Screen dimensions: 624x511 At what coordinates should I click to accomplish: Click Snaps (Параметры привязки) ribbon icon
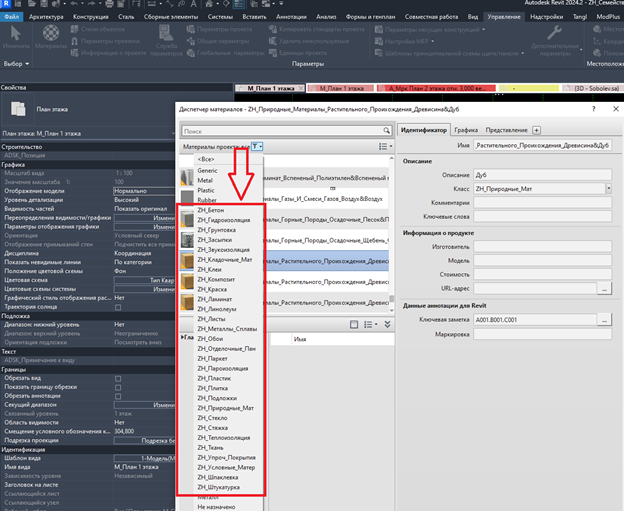pyautogui.click(x=74, y=41)
